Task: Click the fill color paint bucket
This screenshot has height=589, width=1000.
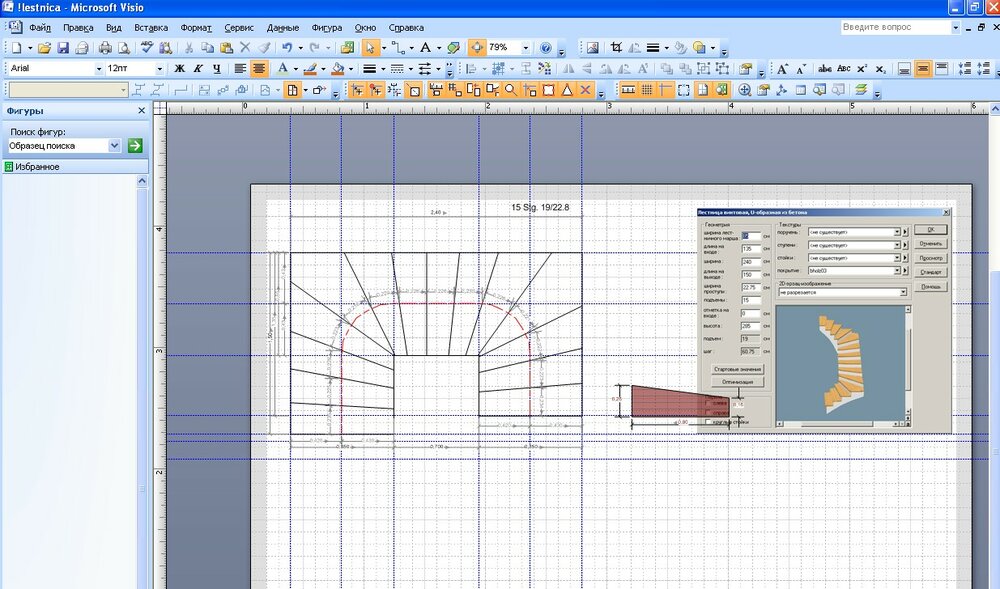Action: (x=338, y=69)
